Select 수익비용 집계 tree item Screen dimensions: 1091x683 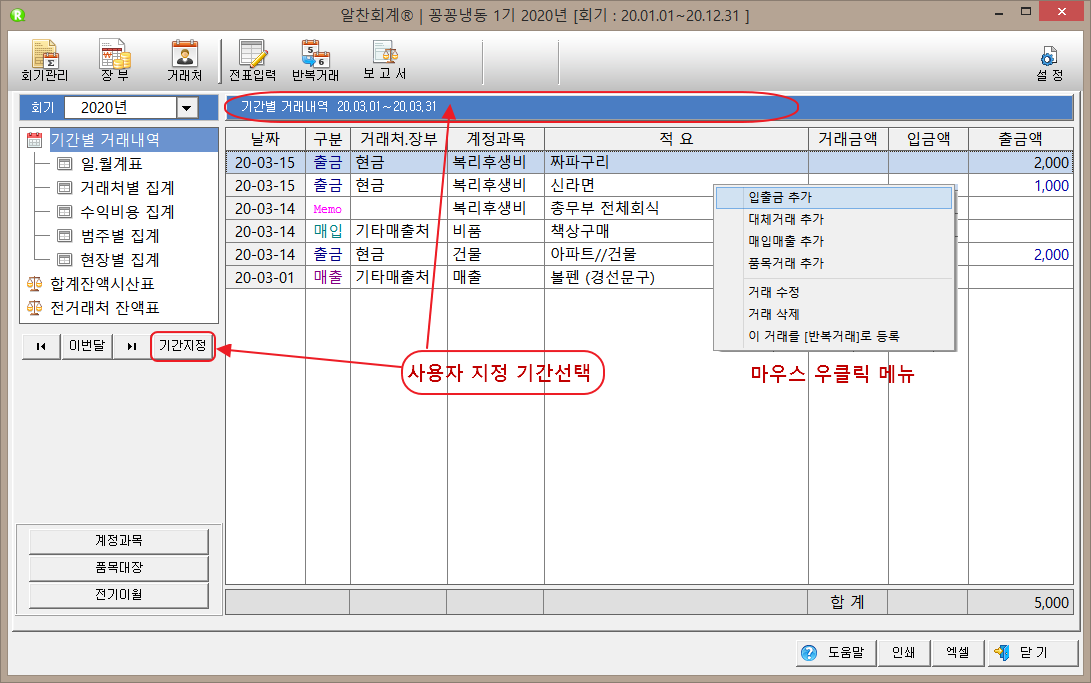(x=127, y=211)
